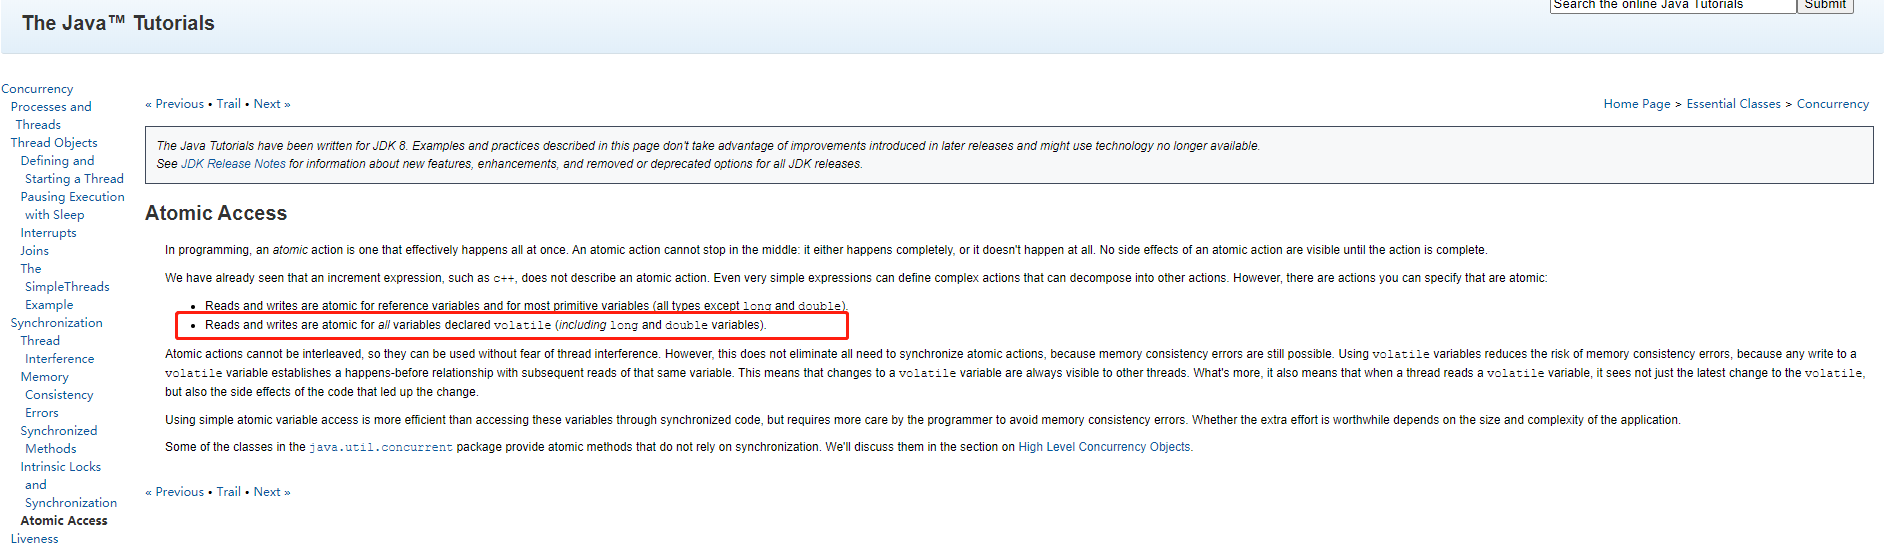The image size is (1889, 547).
Task: Open Thread Objects sidebar link
Action: 54,143
